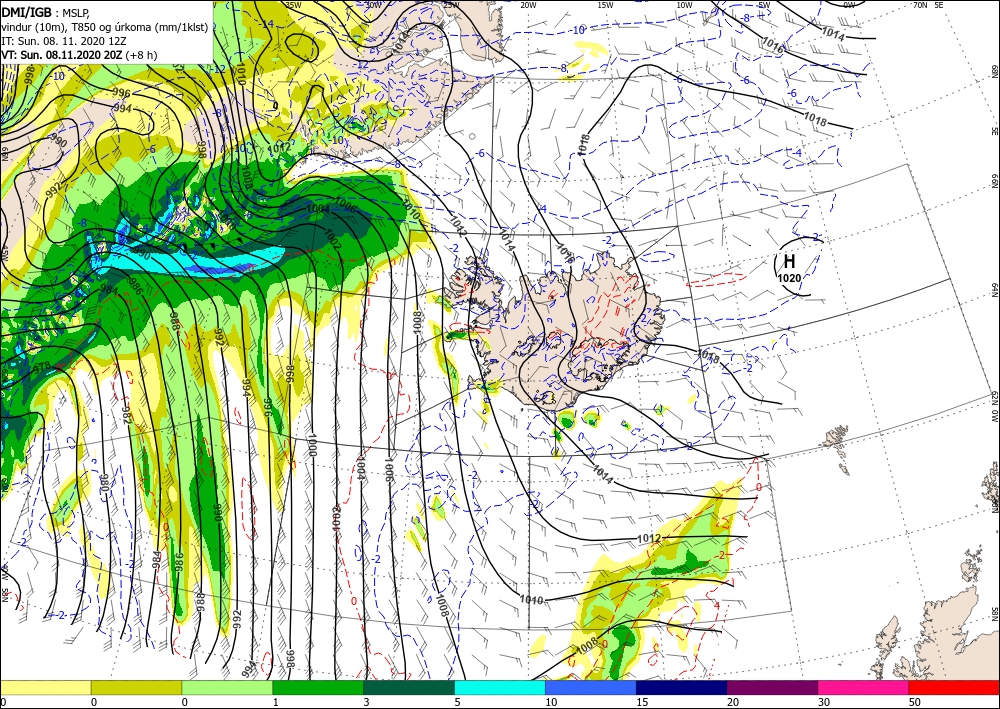Choose the cyan 5–10 mm legend segment
The height and width of the screenshot is (709, 1000).
coord(499,687)
